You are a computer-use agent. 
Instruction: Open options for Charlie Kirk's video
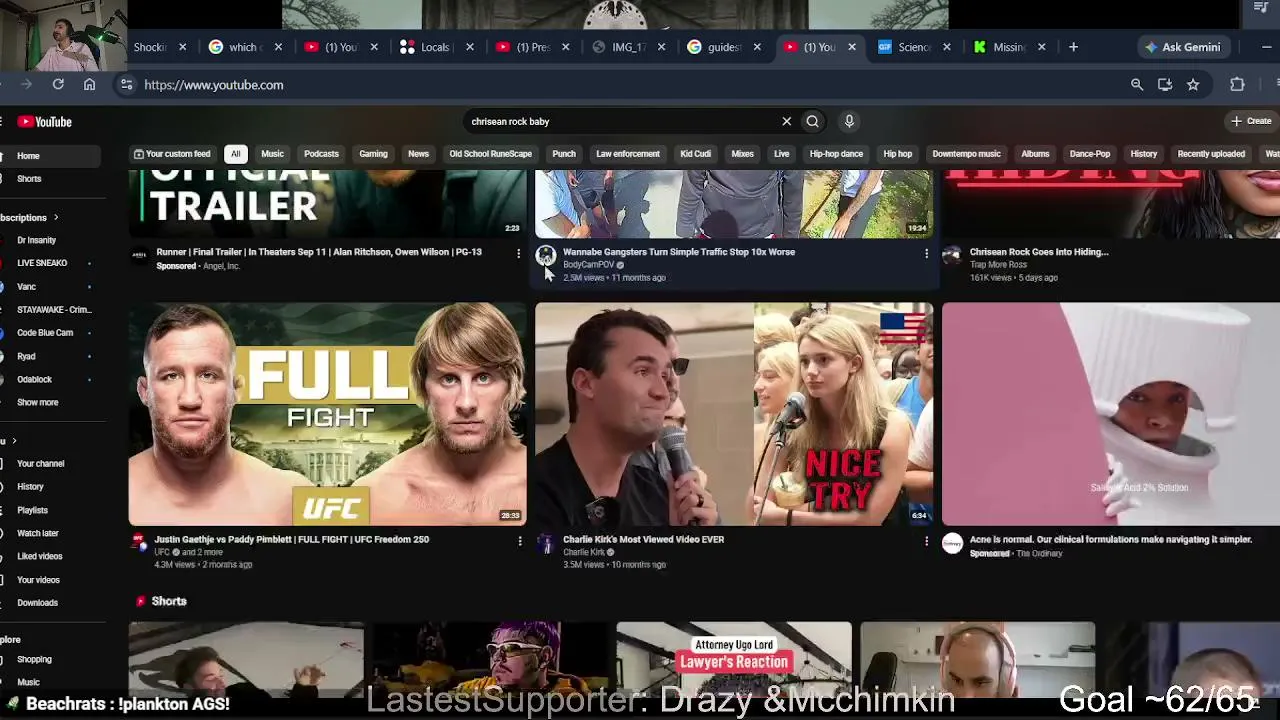[x=926, y=541]
